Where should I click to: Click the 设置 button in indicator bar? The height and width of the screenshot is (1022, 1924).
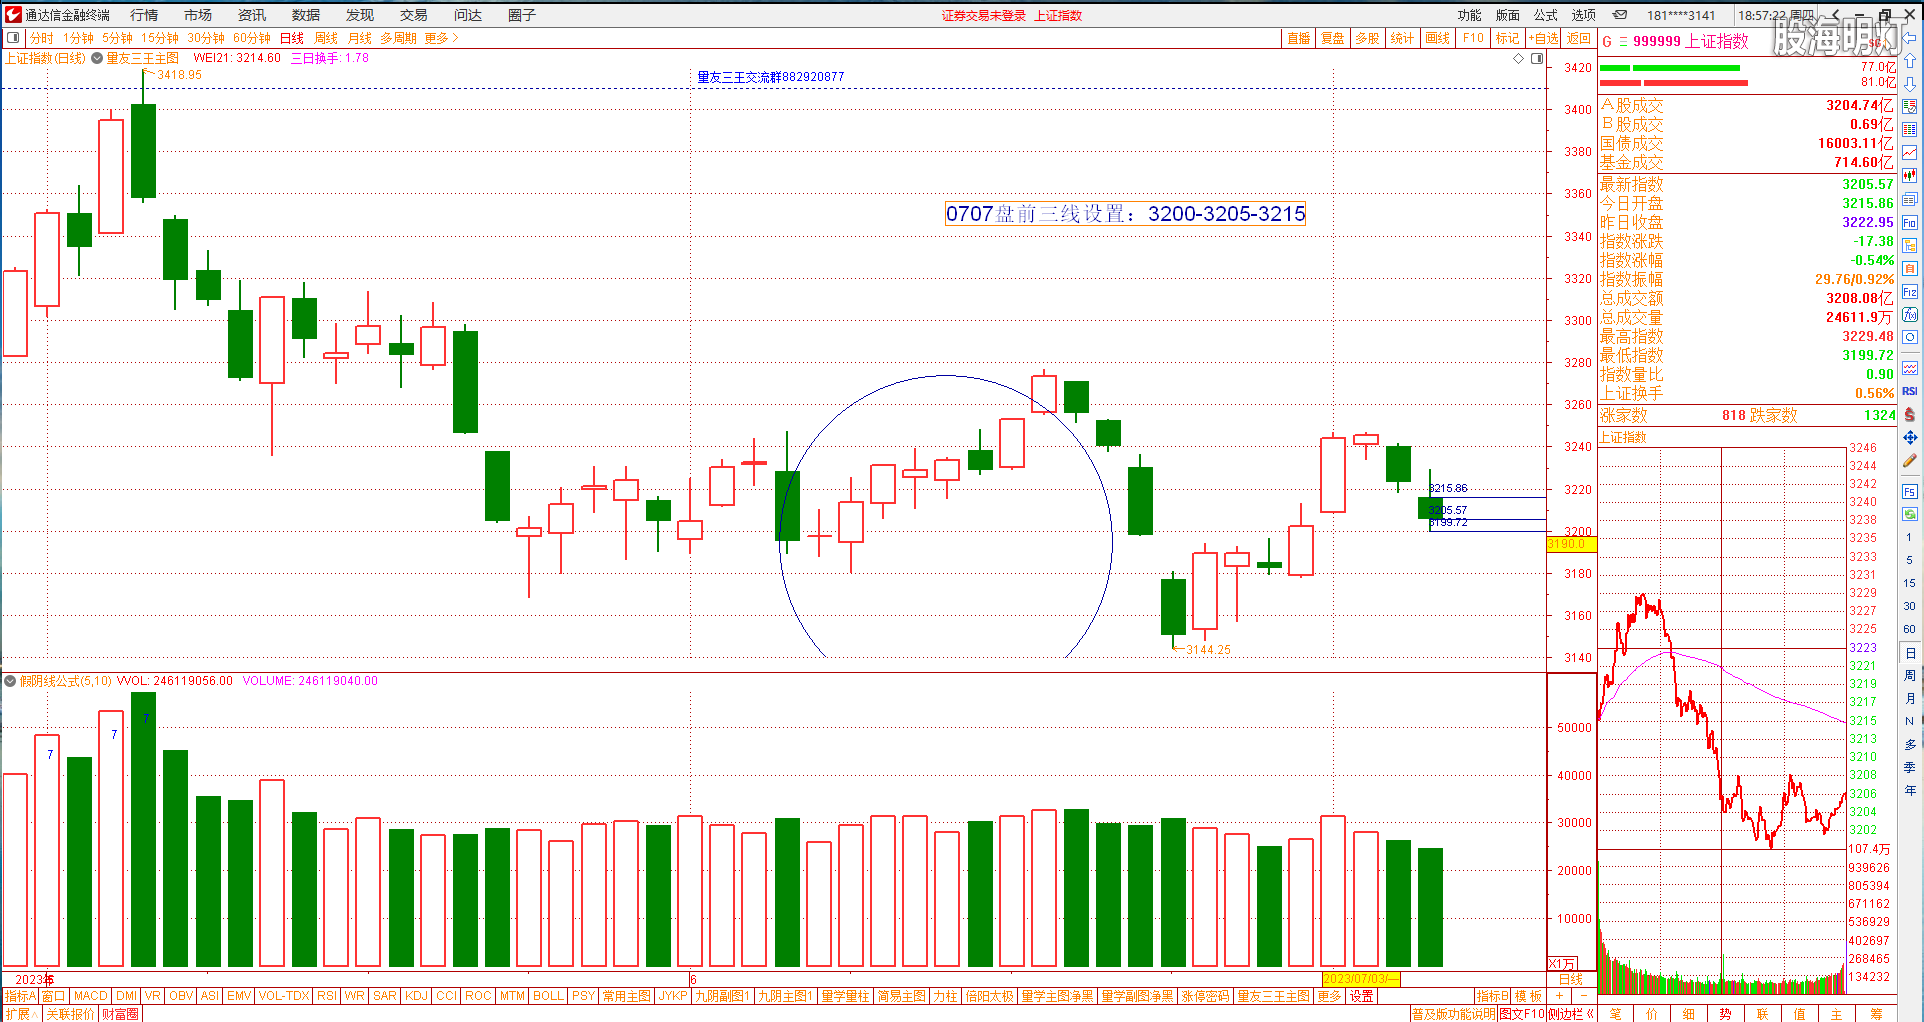[1361, 996]
